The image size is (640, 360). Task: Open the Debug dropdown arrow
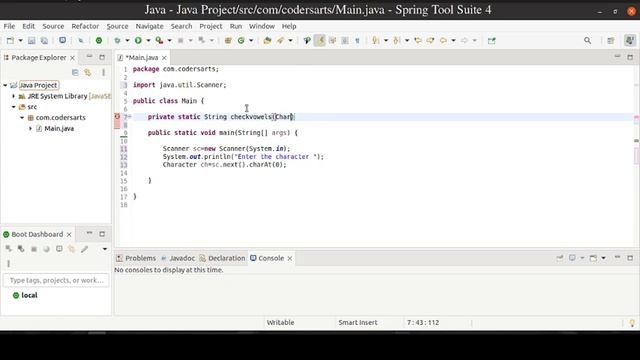click(x=127, y=40)
